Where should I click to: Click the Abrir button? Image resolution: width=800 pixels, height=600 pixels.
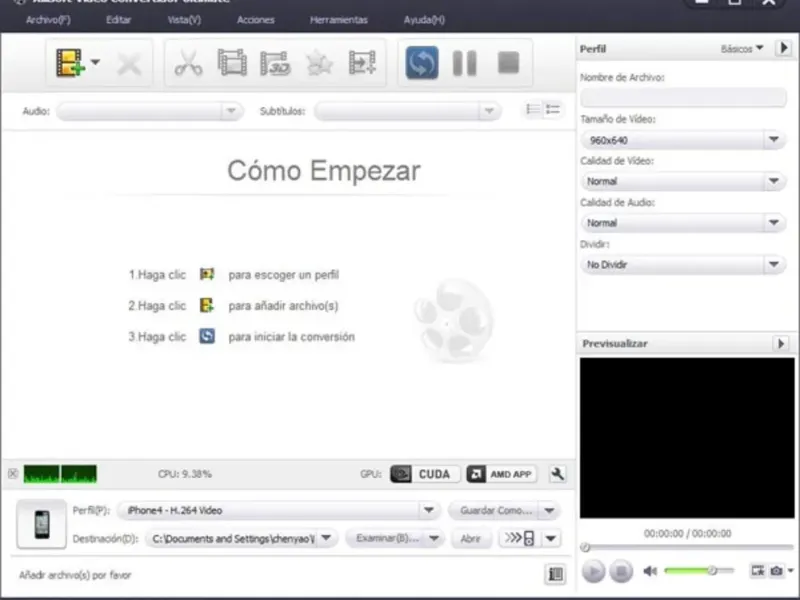click(470, 538)
